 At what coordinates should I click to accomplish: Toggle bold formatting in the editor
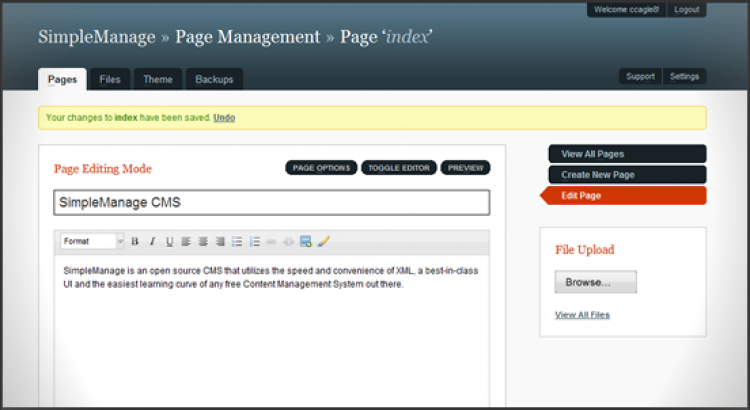(135, 242)
